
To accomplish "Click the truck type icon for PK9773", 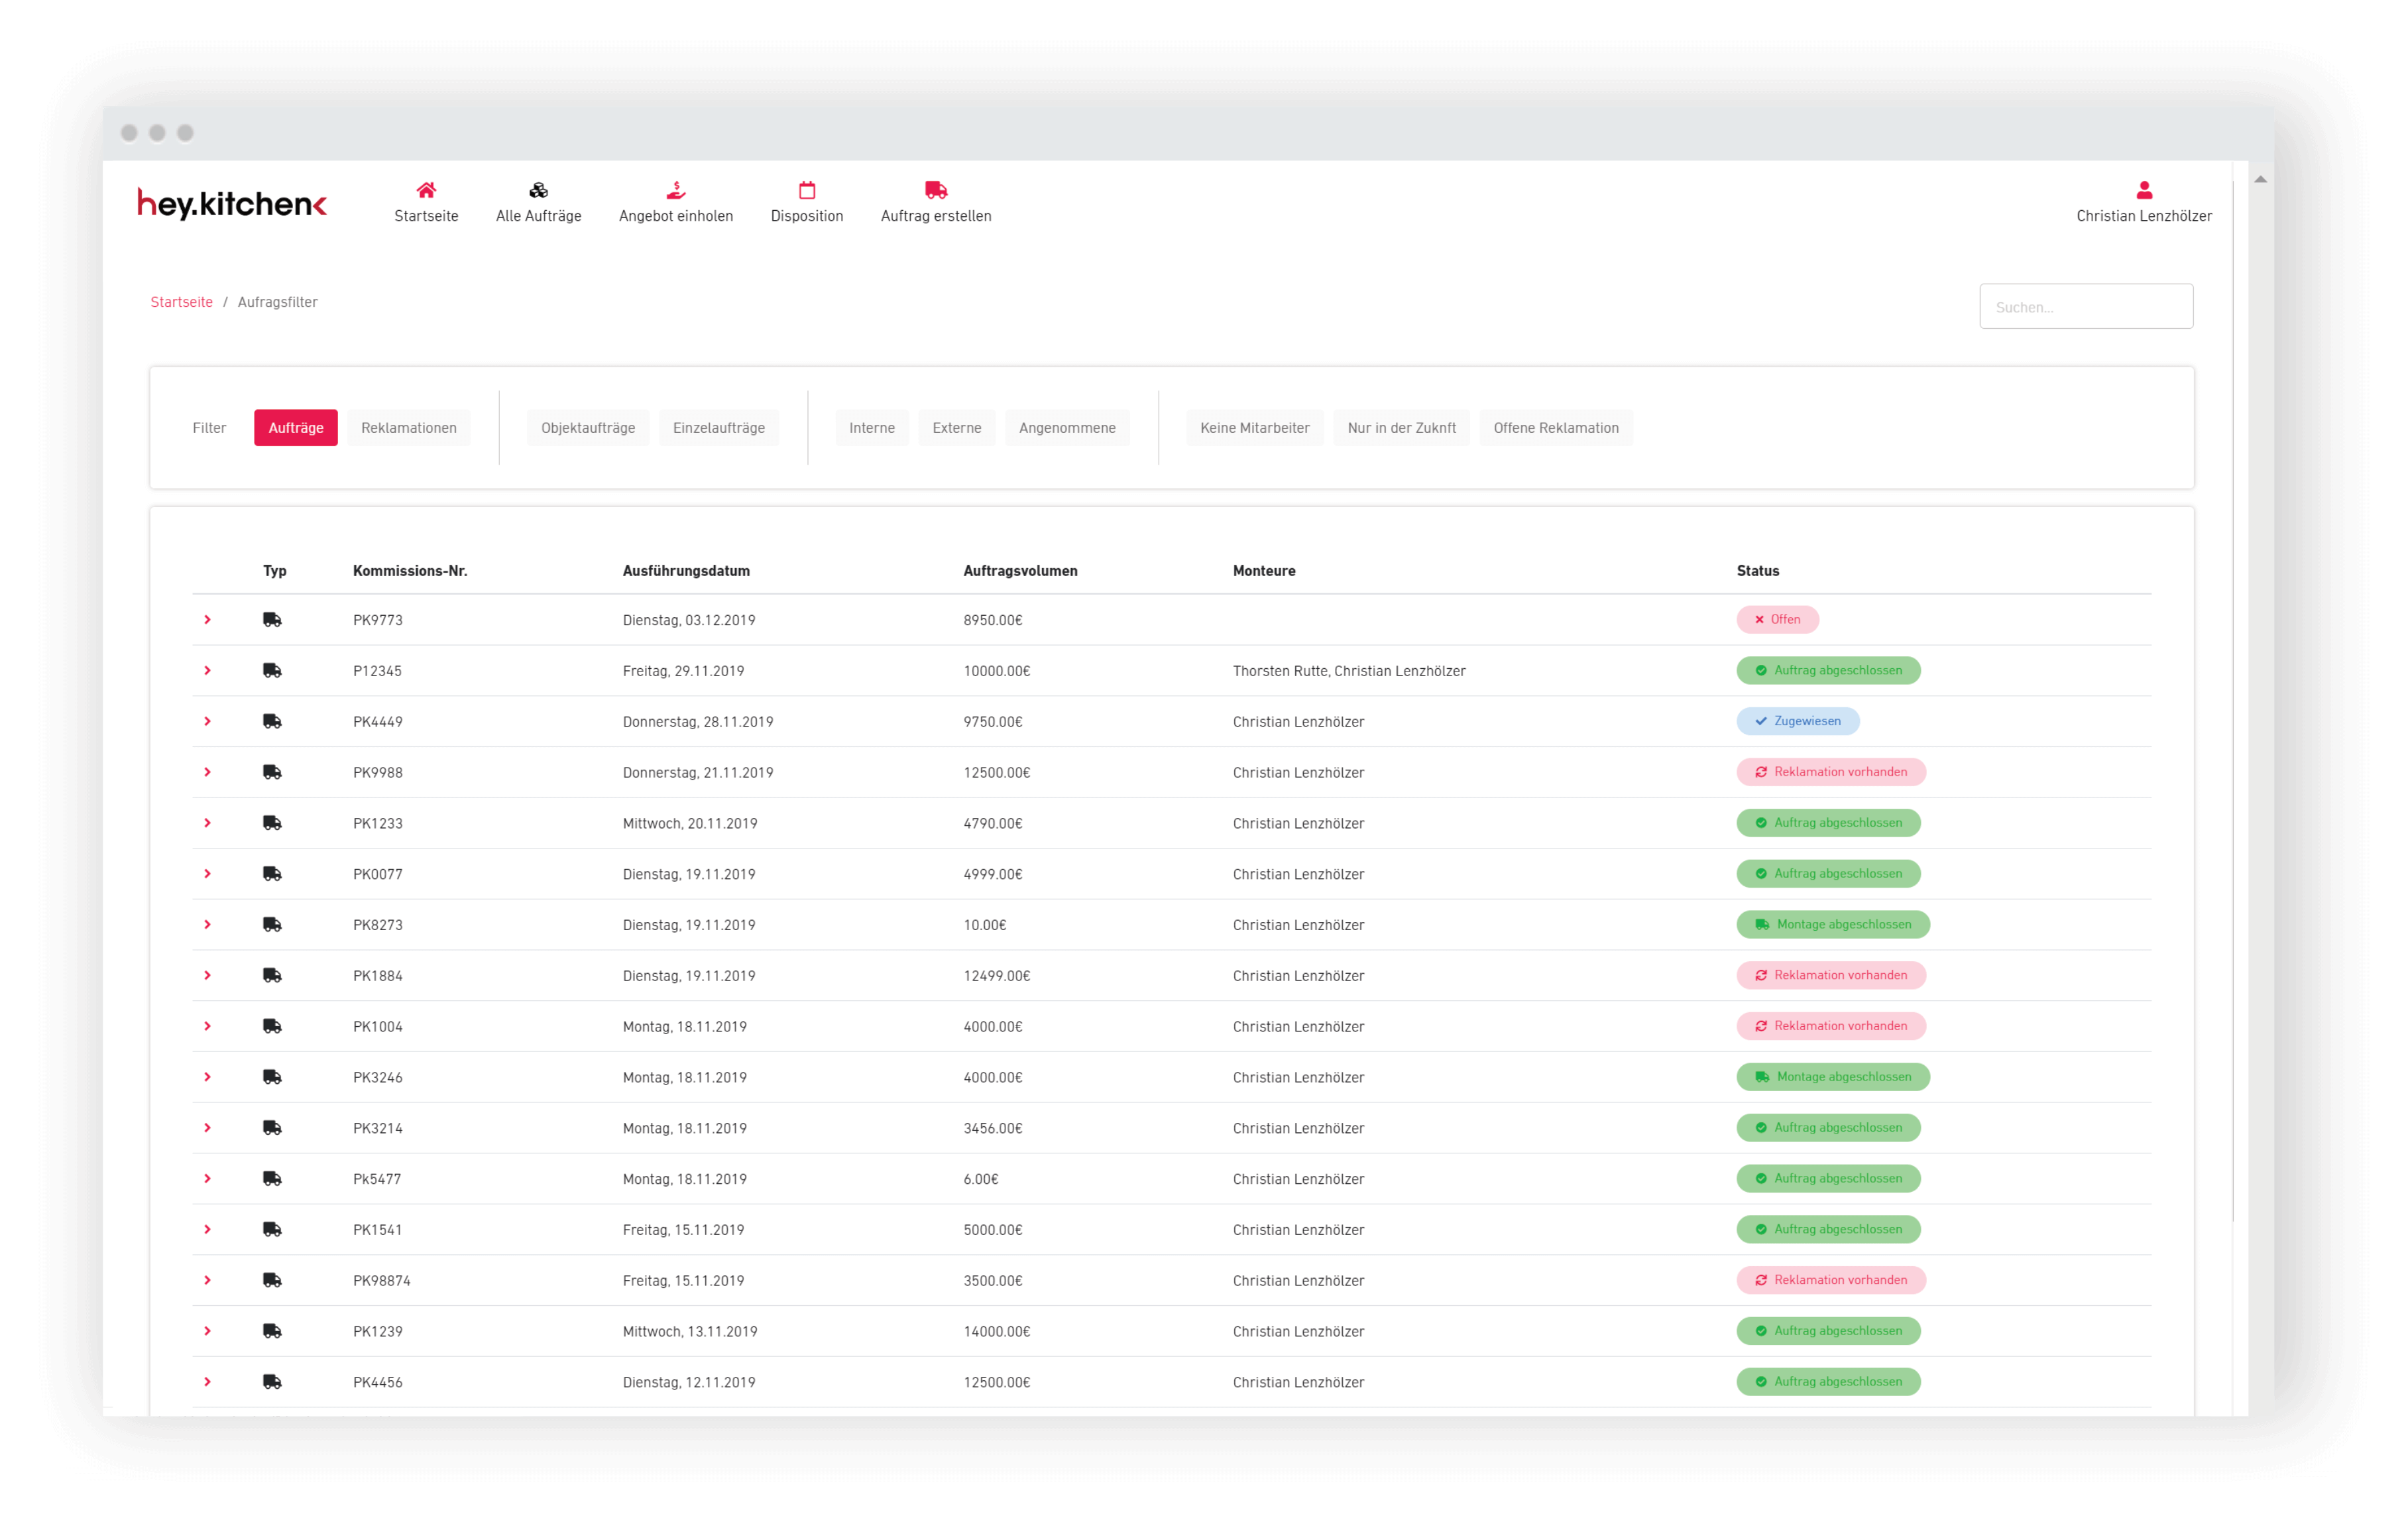I will (272, 620).
